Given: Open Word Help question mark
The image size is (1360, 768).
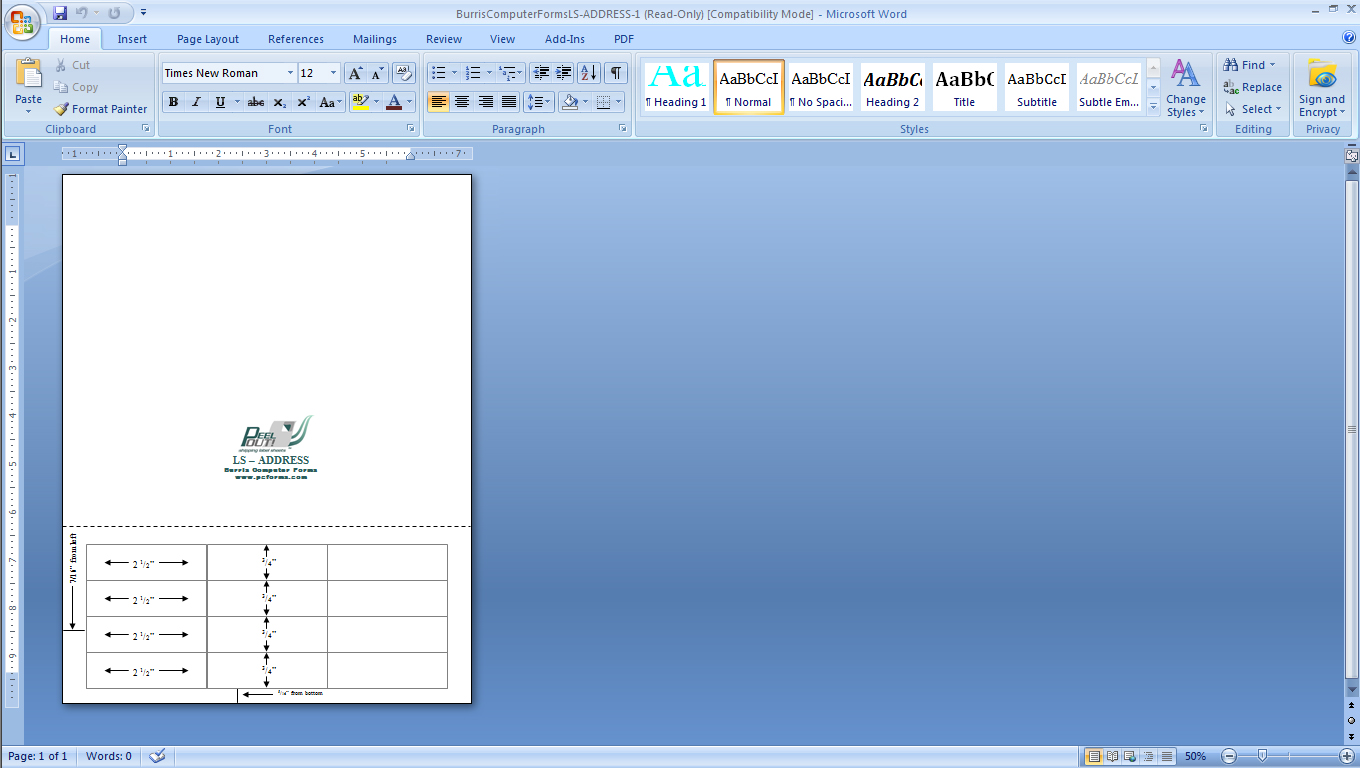Looking at the screenshot, I should [1349, 38].
